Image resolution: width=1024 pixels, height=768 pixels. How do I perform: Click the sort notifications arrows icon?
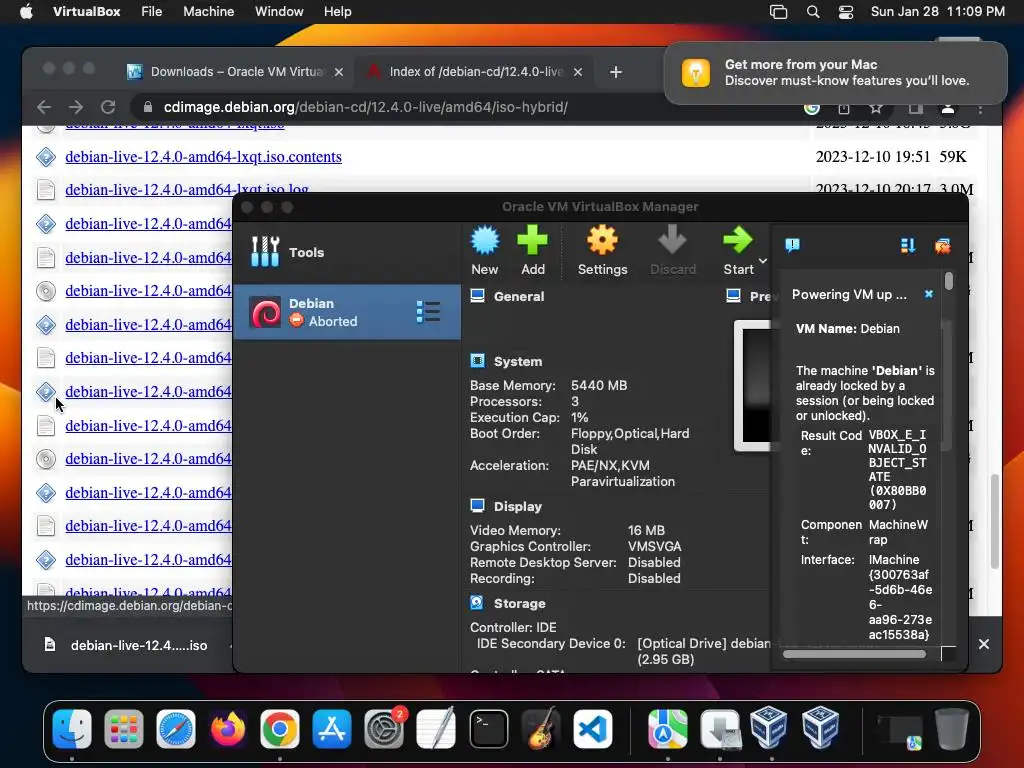click(x=908, y=246)
